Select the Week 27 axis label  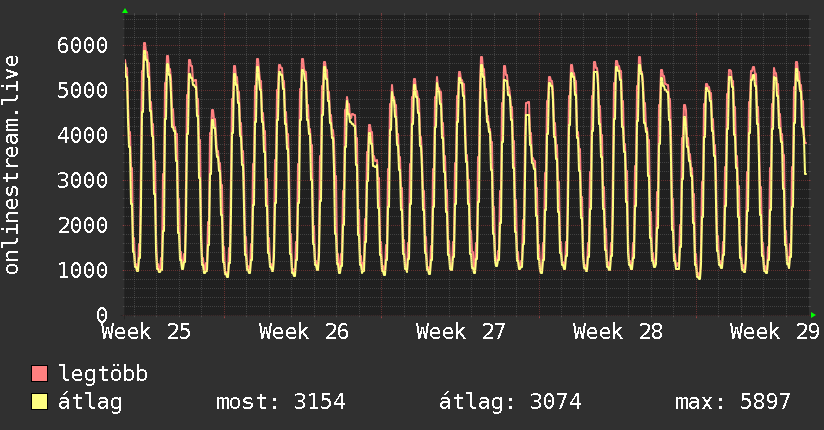(461, 332)
